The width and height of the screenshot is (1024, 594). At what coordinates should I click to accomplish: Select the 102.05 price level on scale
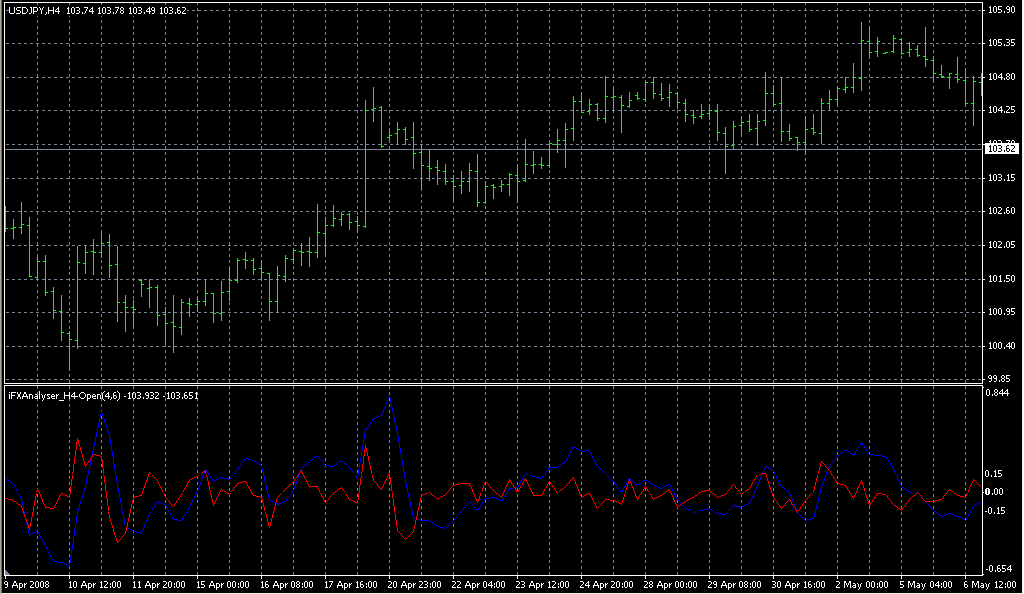[1000, 245]
